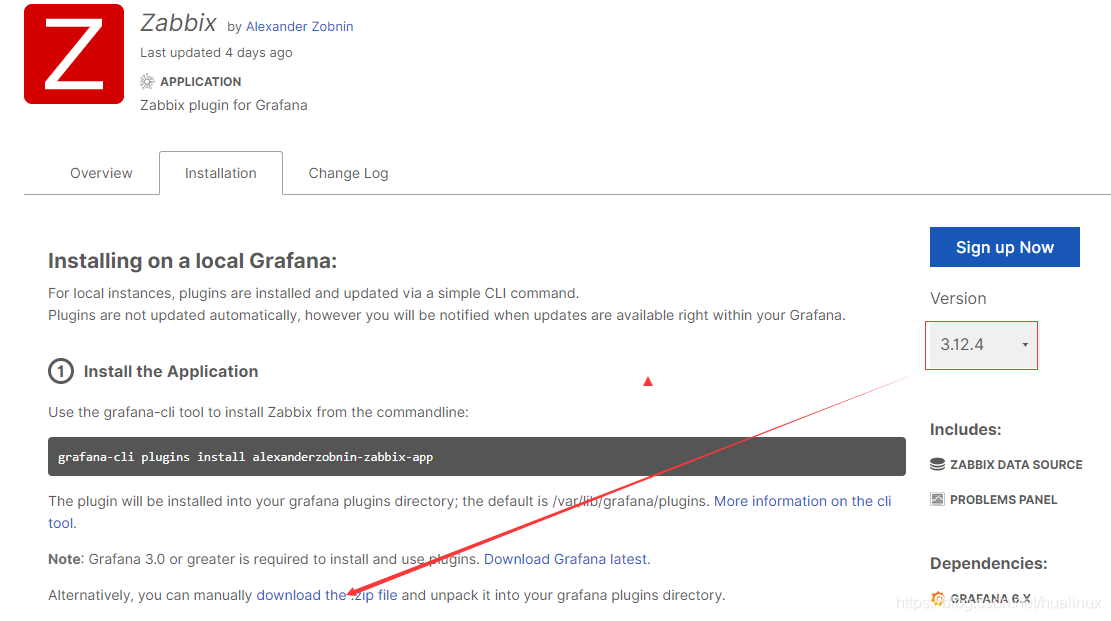Click the APPLICATION type gear icon
Screen dimensions: 1111x621
147,82
